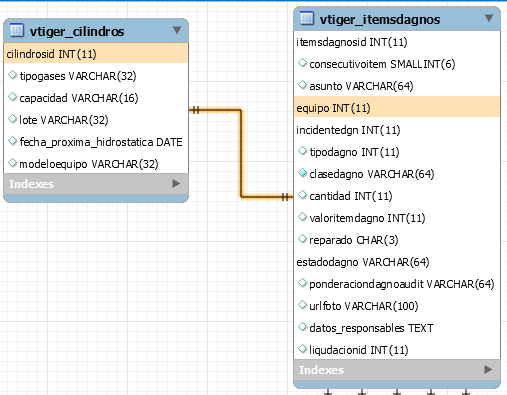Click the diamond icon beside tipodagno
This screenshot has width=507, height=395.
(x=302, y=151)
